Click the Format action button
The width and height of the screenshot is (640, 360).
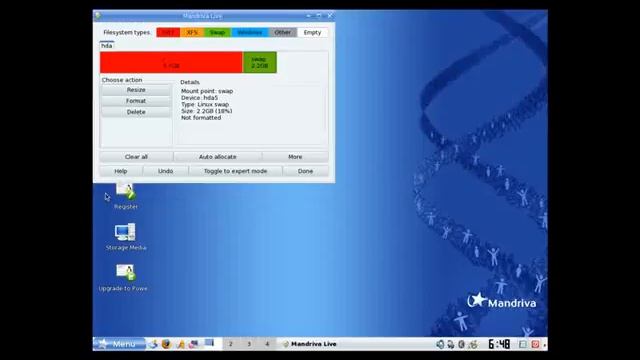click(x=136, y=101)
